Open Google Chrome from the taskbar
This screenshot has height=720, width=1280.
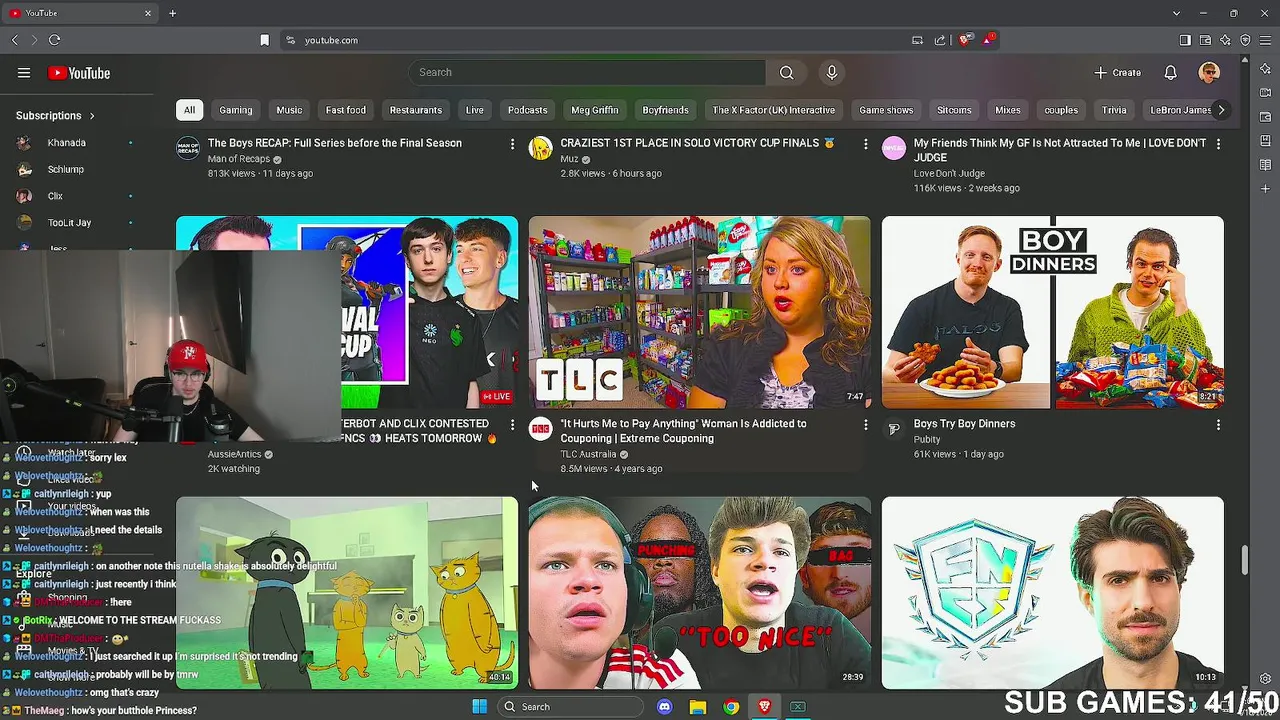(x=731, y=707)
